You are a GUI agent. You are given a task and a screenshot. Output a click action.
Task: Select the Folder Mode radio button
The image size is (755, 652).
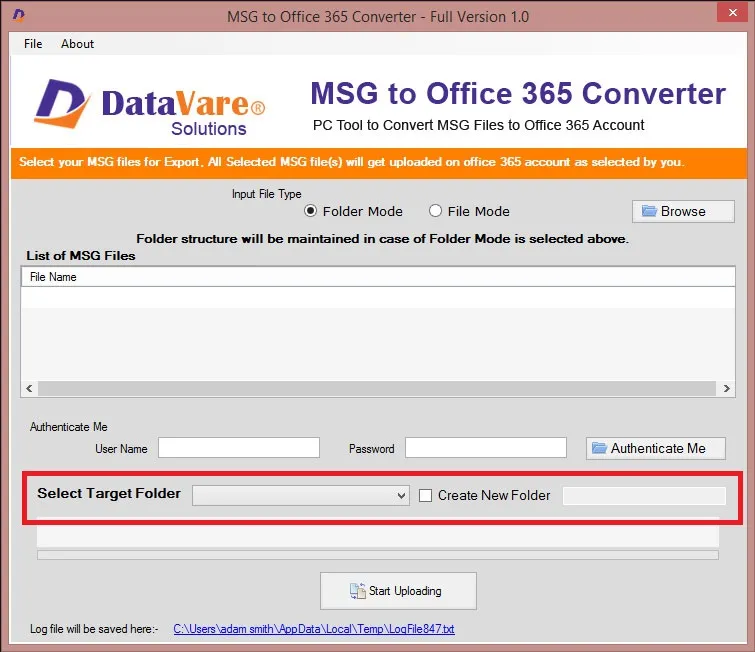click(x=311, y=211)
